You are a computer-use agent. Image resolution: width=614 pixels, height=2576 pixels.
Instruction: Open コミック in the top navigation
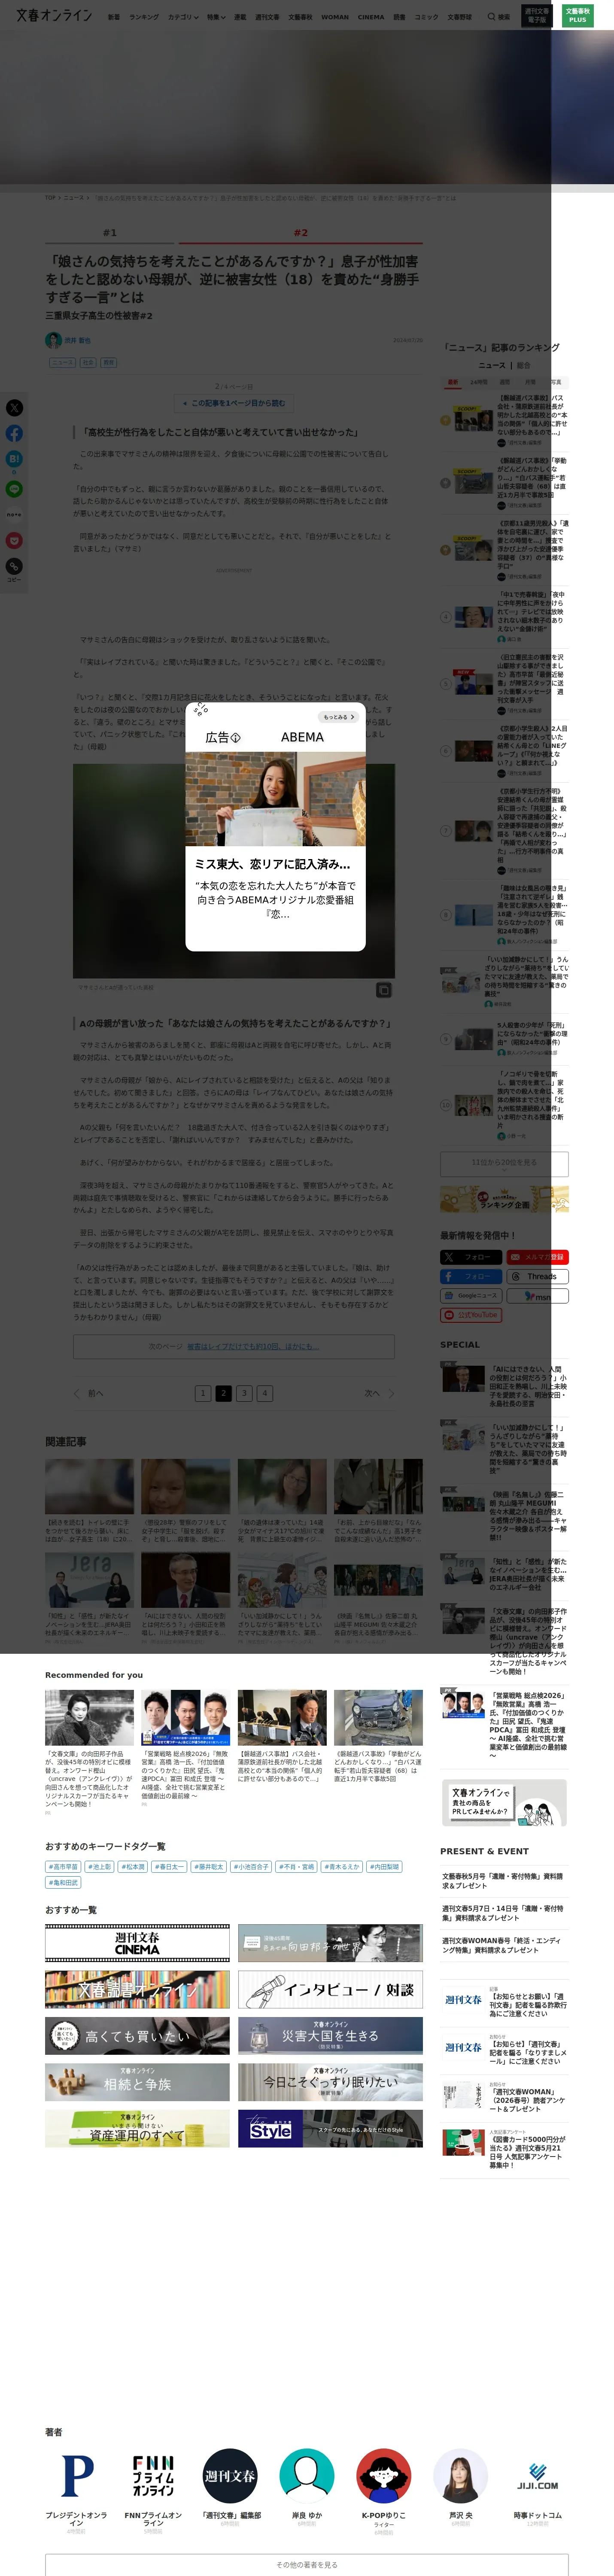click(x=427, y=17)
